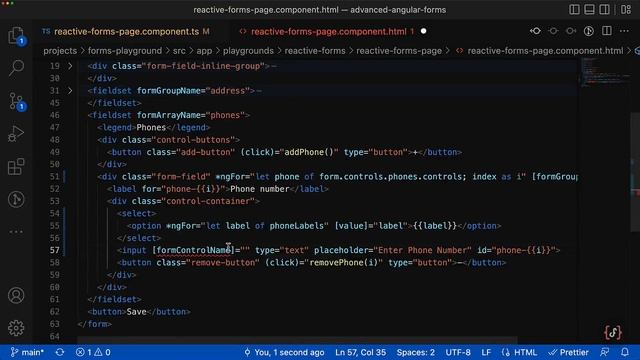Open the Accounts menu
This screenshot has width=640, height=360.
16,295
